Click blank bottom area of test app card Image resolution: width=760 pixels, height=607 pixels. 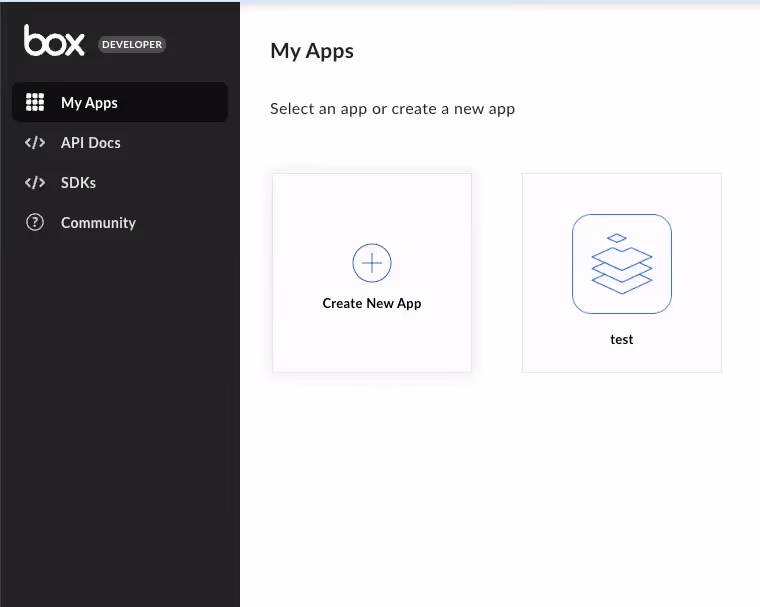622,360
